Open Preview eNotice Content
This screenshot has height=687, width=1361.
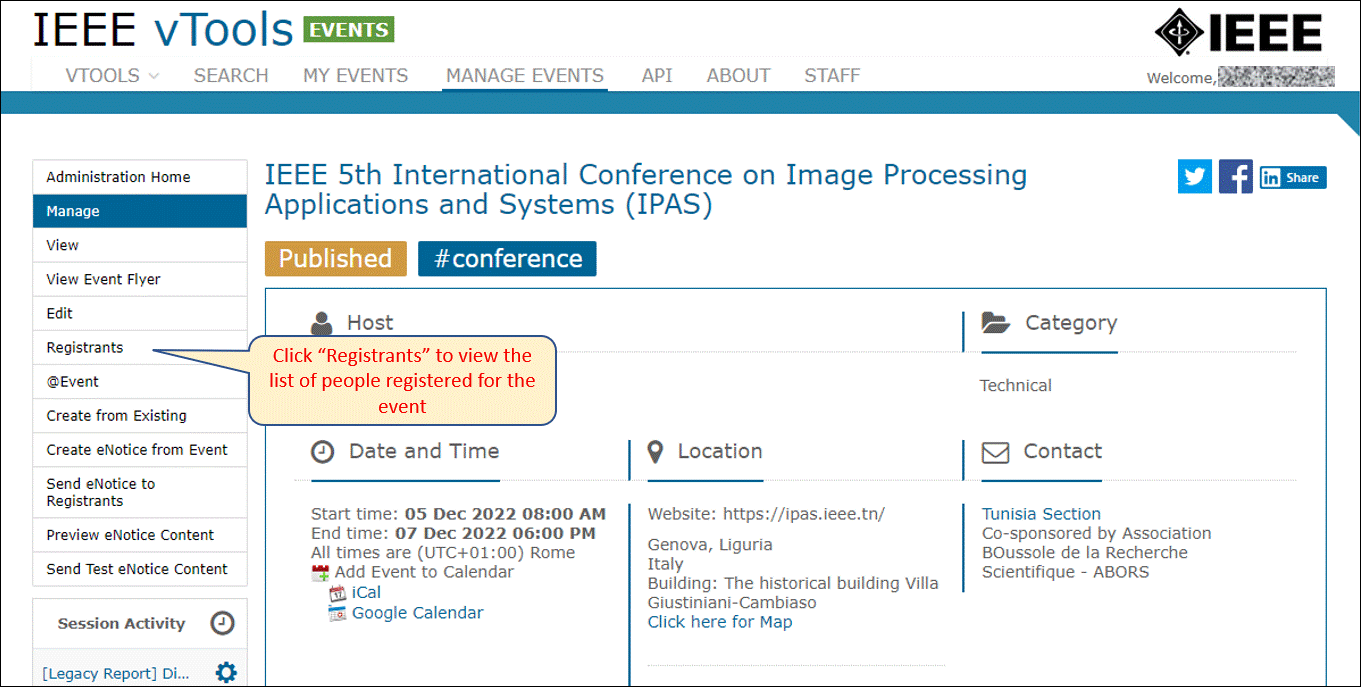pos(140,534)
